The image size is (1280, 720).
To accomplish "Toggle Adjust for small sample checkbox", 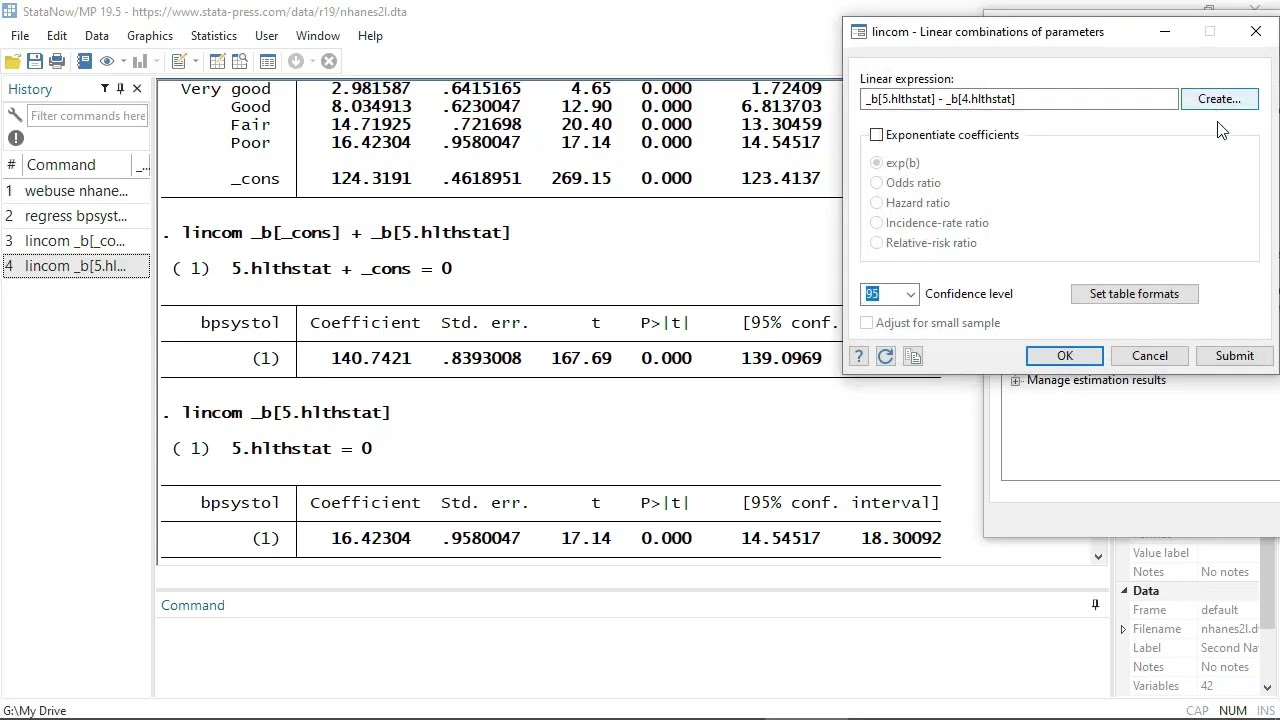I will tap(867, 323).
